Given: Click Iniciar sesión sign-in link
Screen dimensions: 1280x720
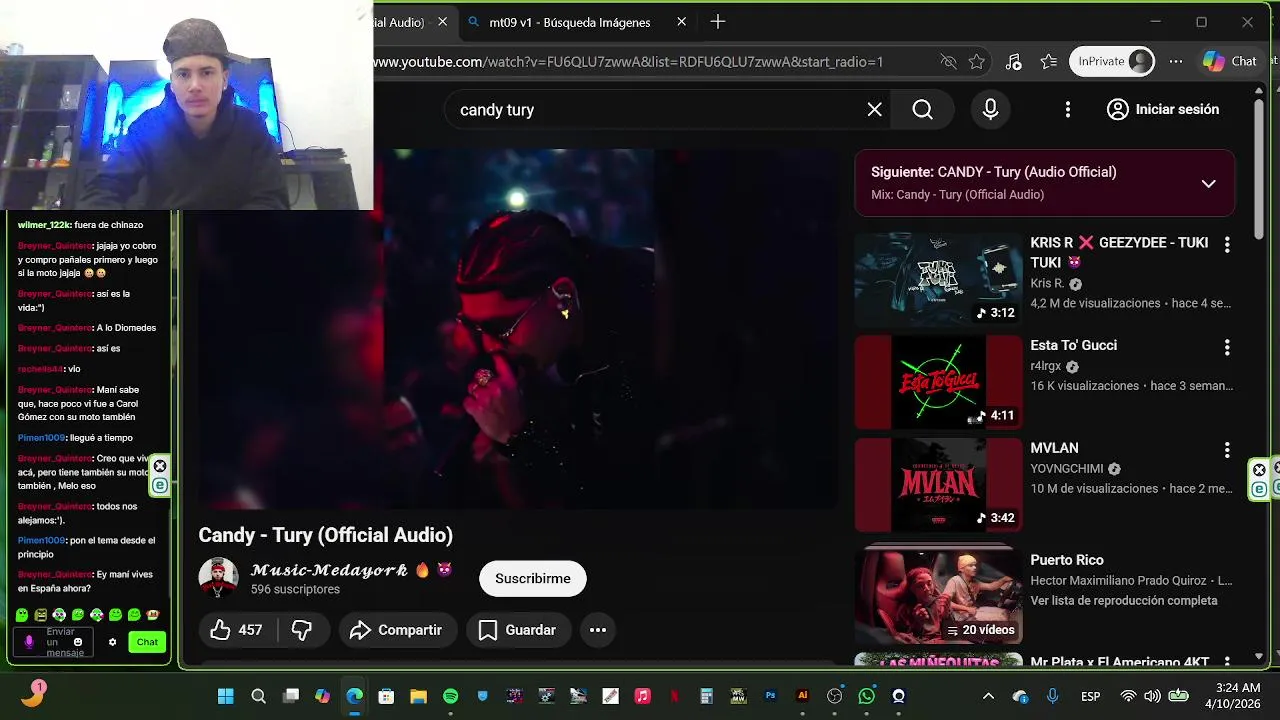Looking at the screenshot, I should point(1163,110).
